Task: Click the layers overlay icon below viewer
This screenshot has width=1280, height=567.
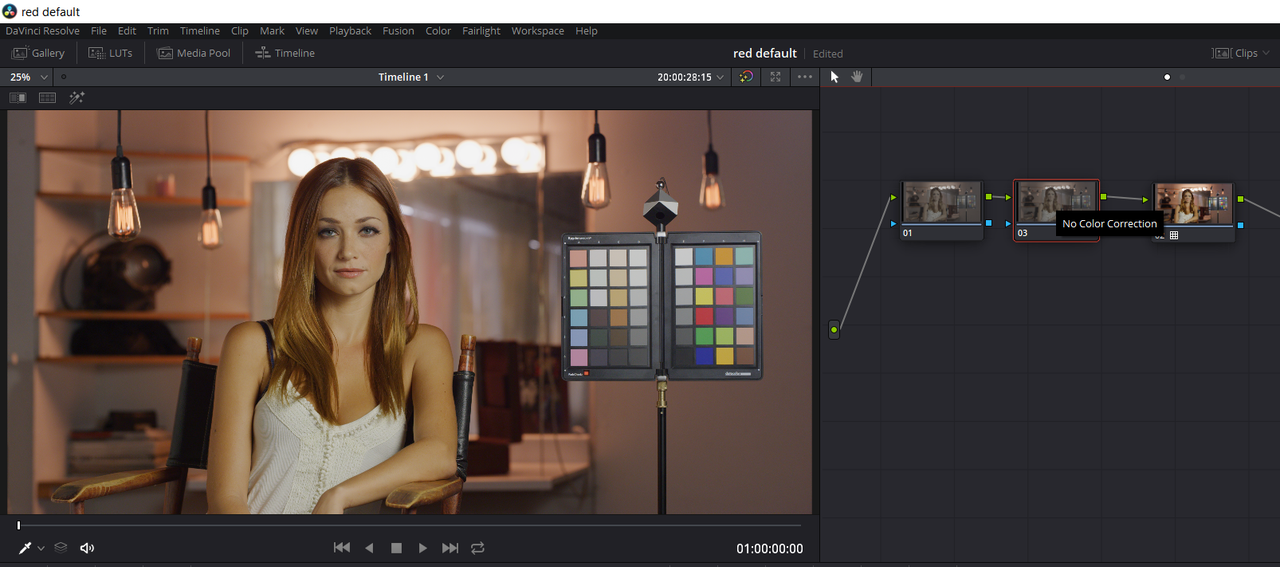Action: (61, 548)
